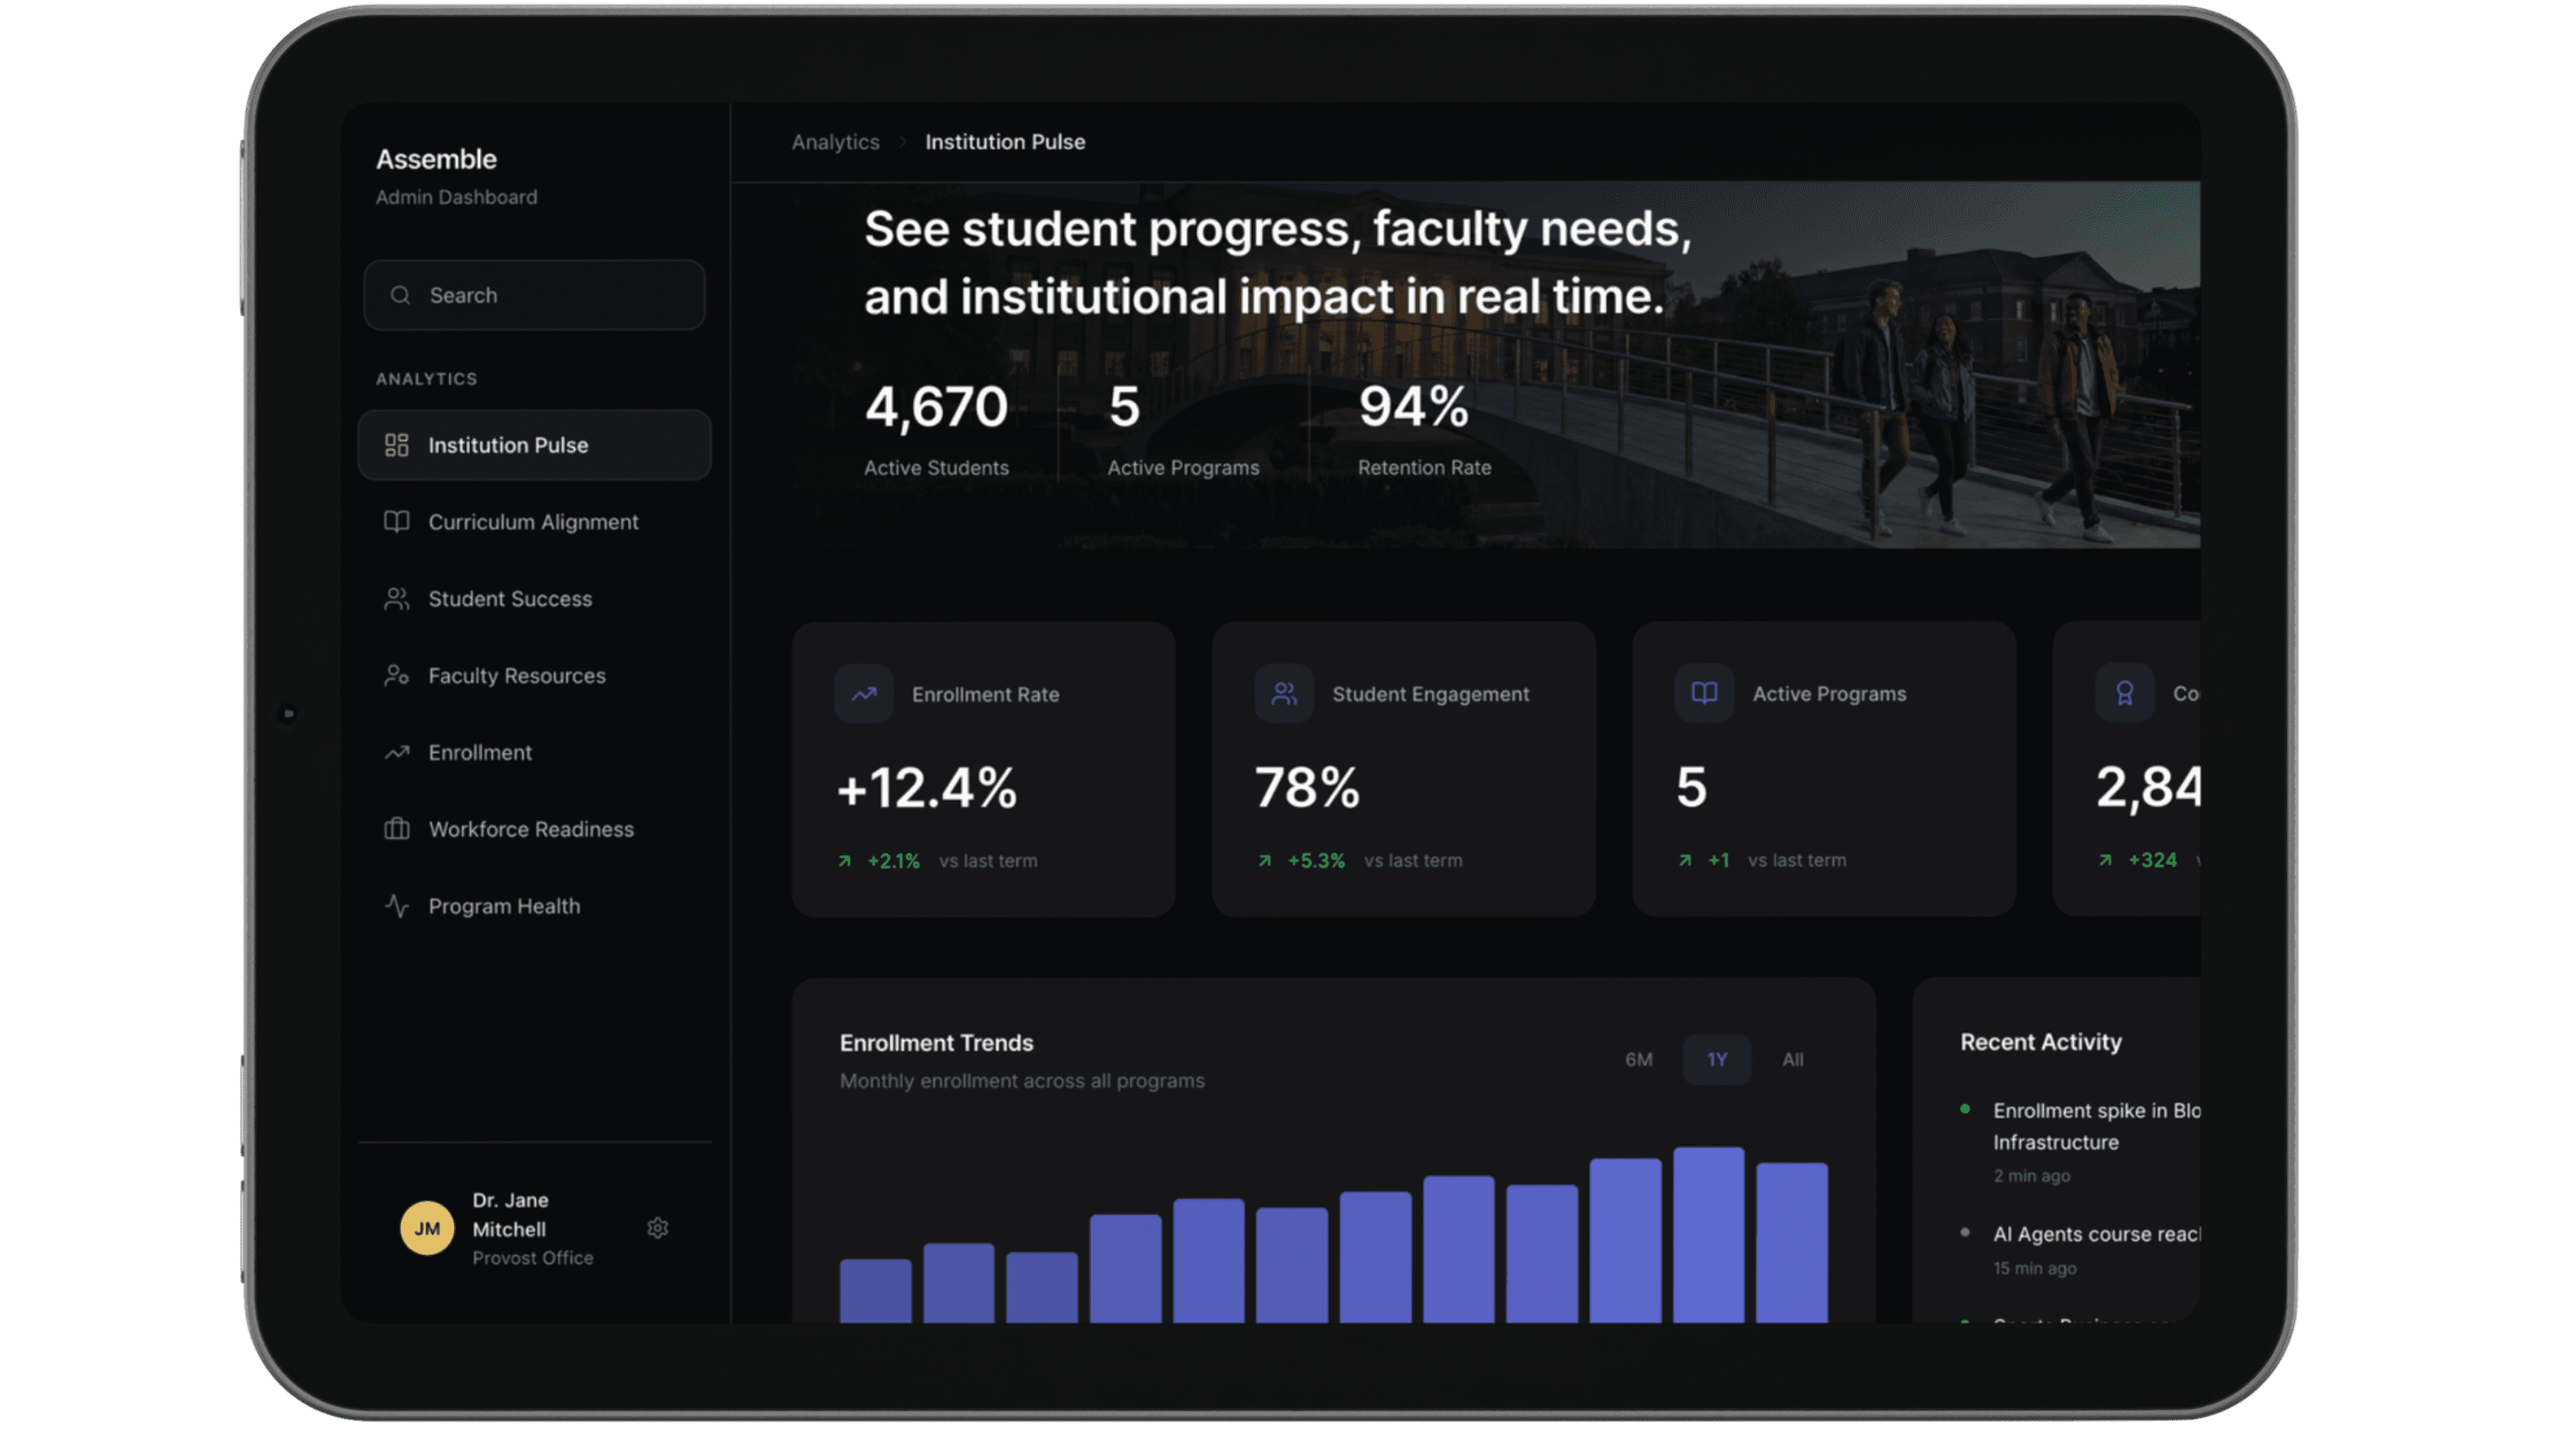2576x1449 pixels.
Task: Select the 1Y time range
Action: (1716, 1059)
